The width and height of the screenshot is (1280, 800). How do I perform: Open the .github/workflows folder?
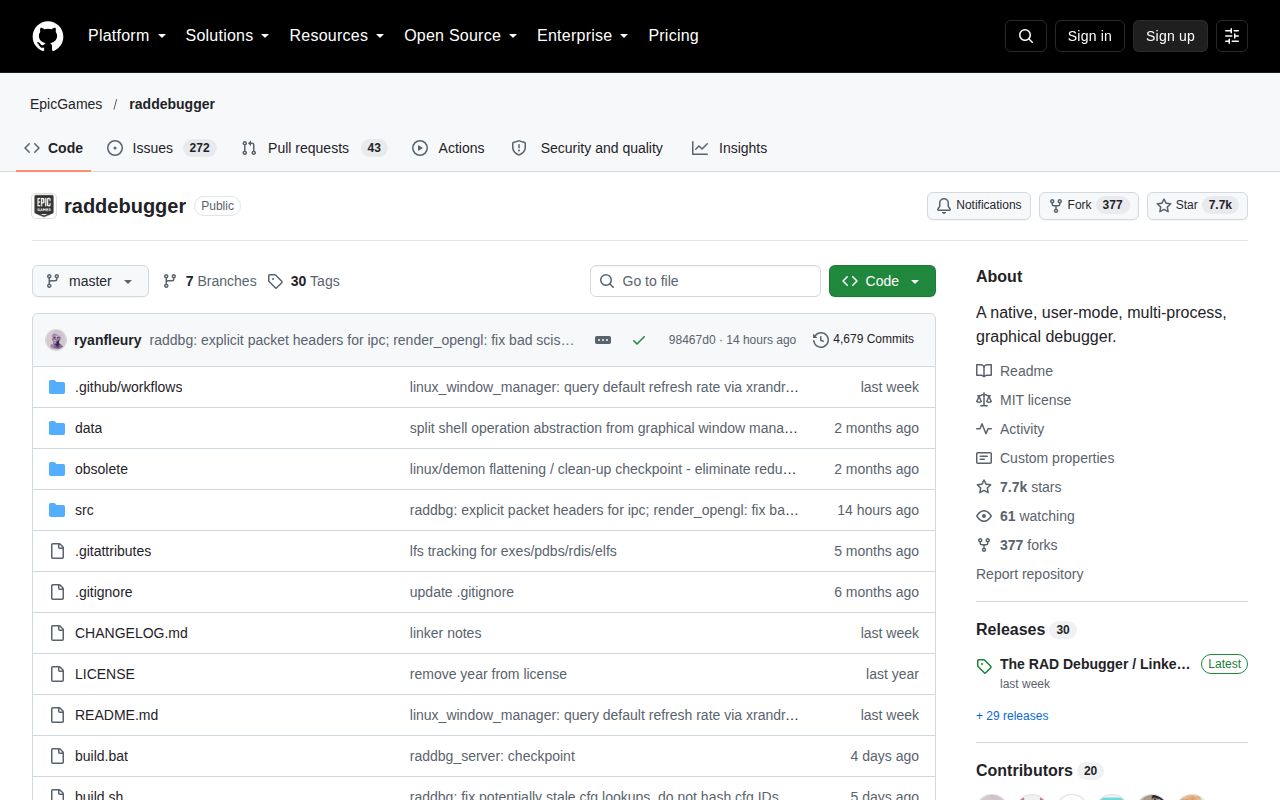click(x=129, y=387)
